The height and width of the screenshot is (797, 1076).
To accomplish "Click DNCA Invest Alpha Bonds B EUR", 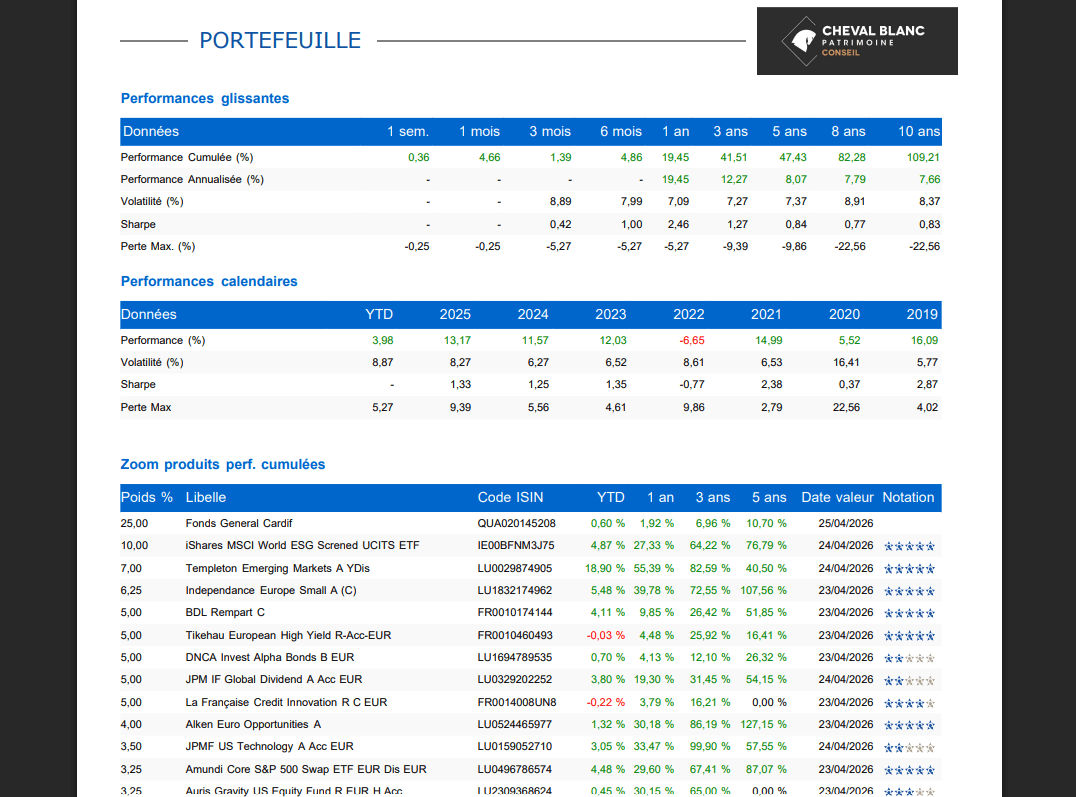I will (x=270, y=658).
